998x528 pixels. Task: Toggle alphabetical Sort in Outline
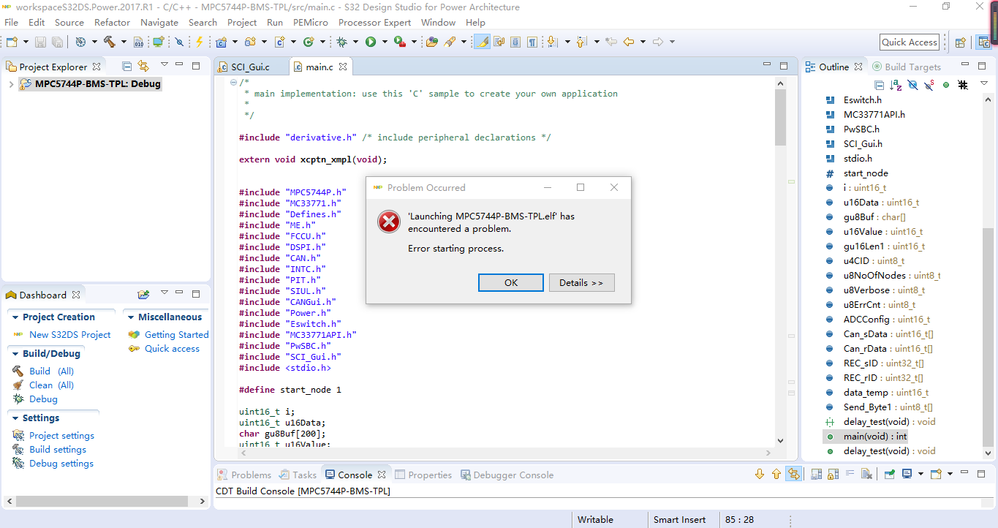pos(896,85)
